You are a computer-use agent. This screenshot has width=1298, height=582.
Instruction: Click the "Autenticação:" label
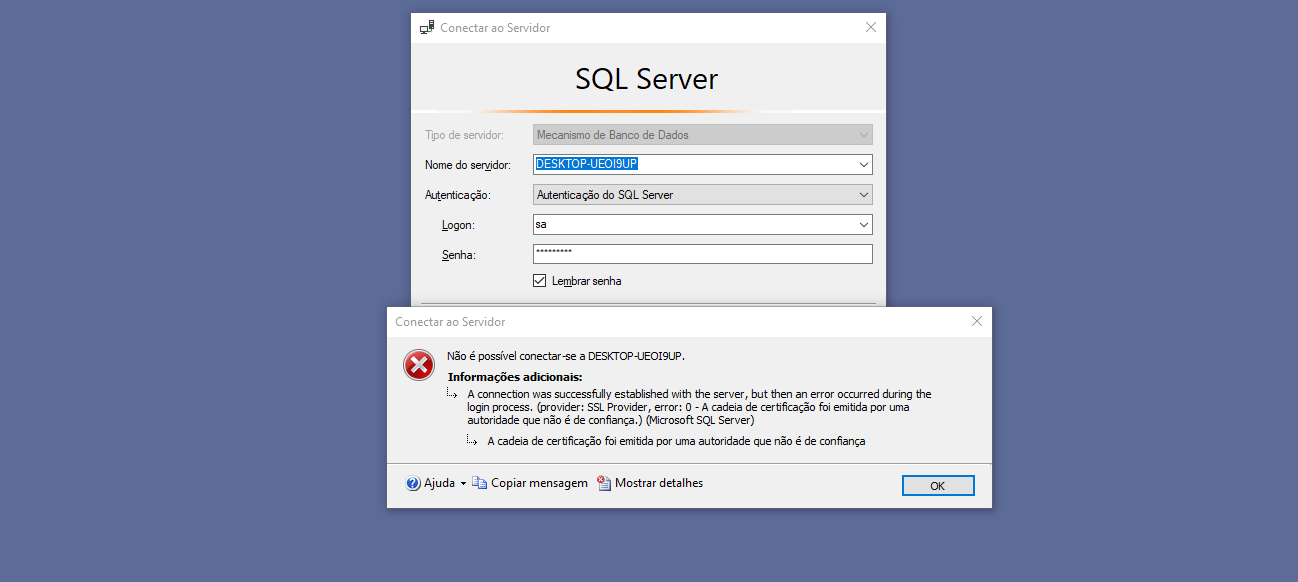point(458,195)
